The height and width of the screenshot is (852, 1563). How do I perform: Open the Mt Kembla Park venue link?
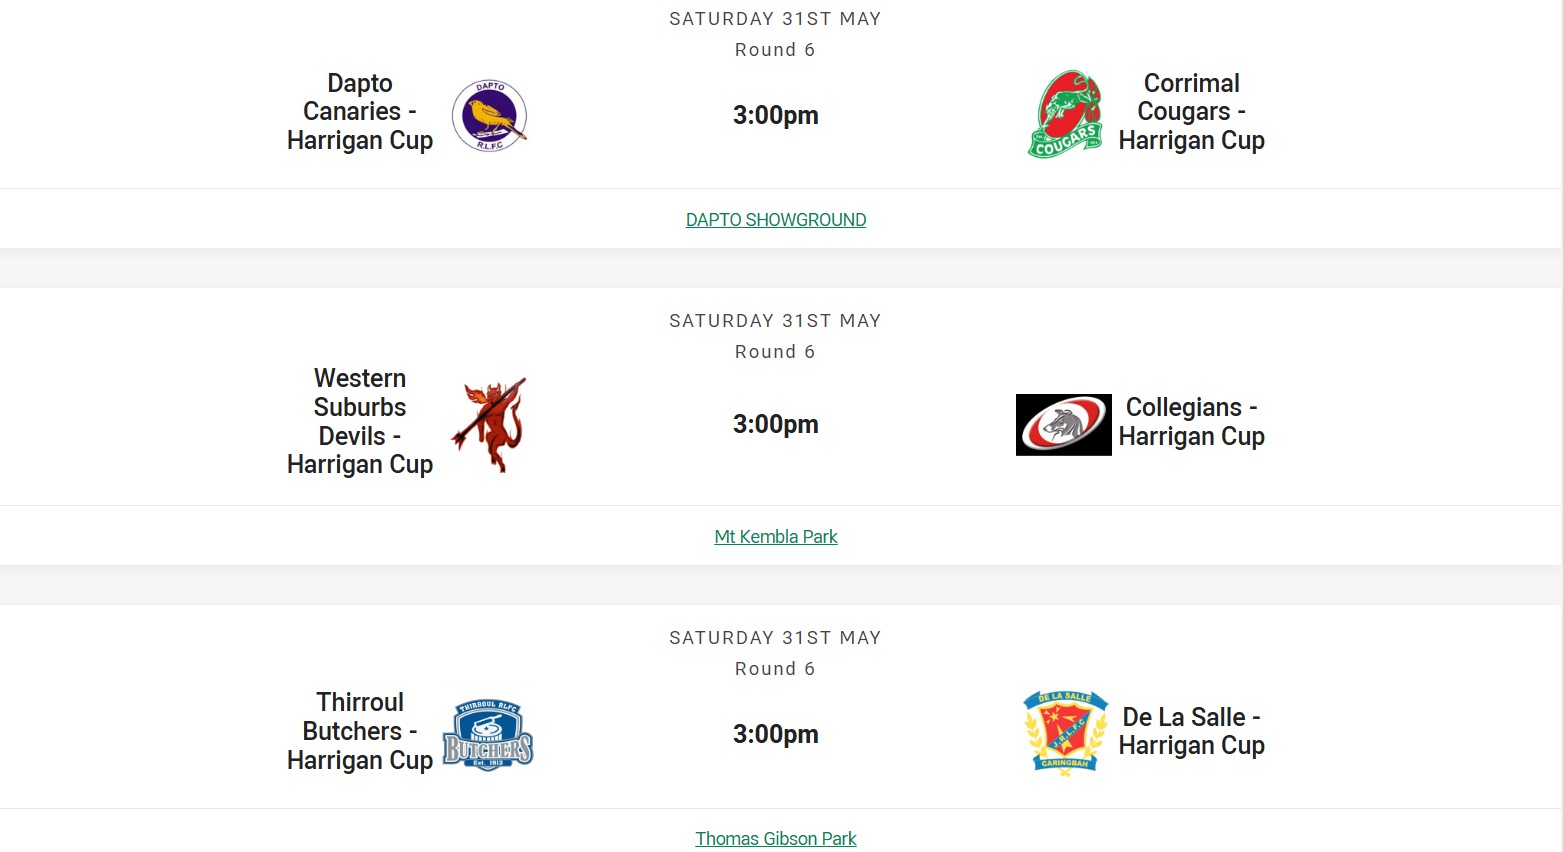click(x=776, y=537)
